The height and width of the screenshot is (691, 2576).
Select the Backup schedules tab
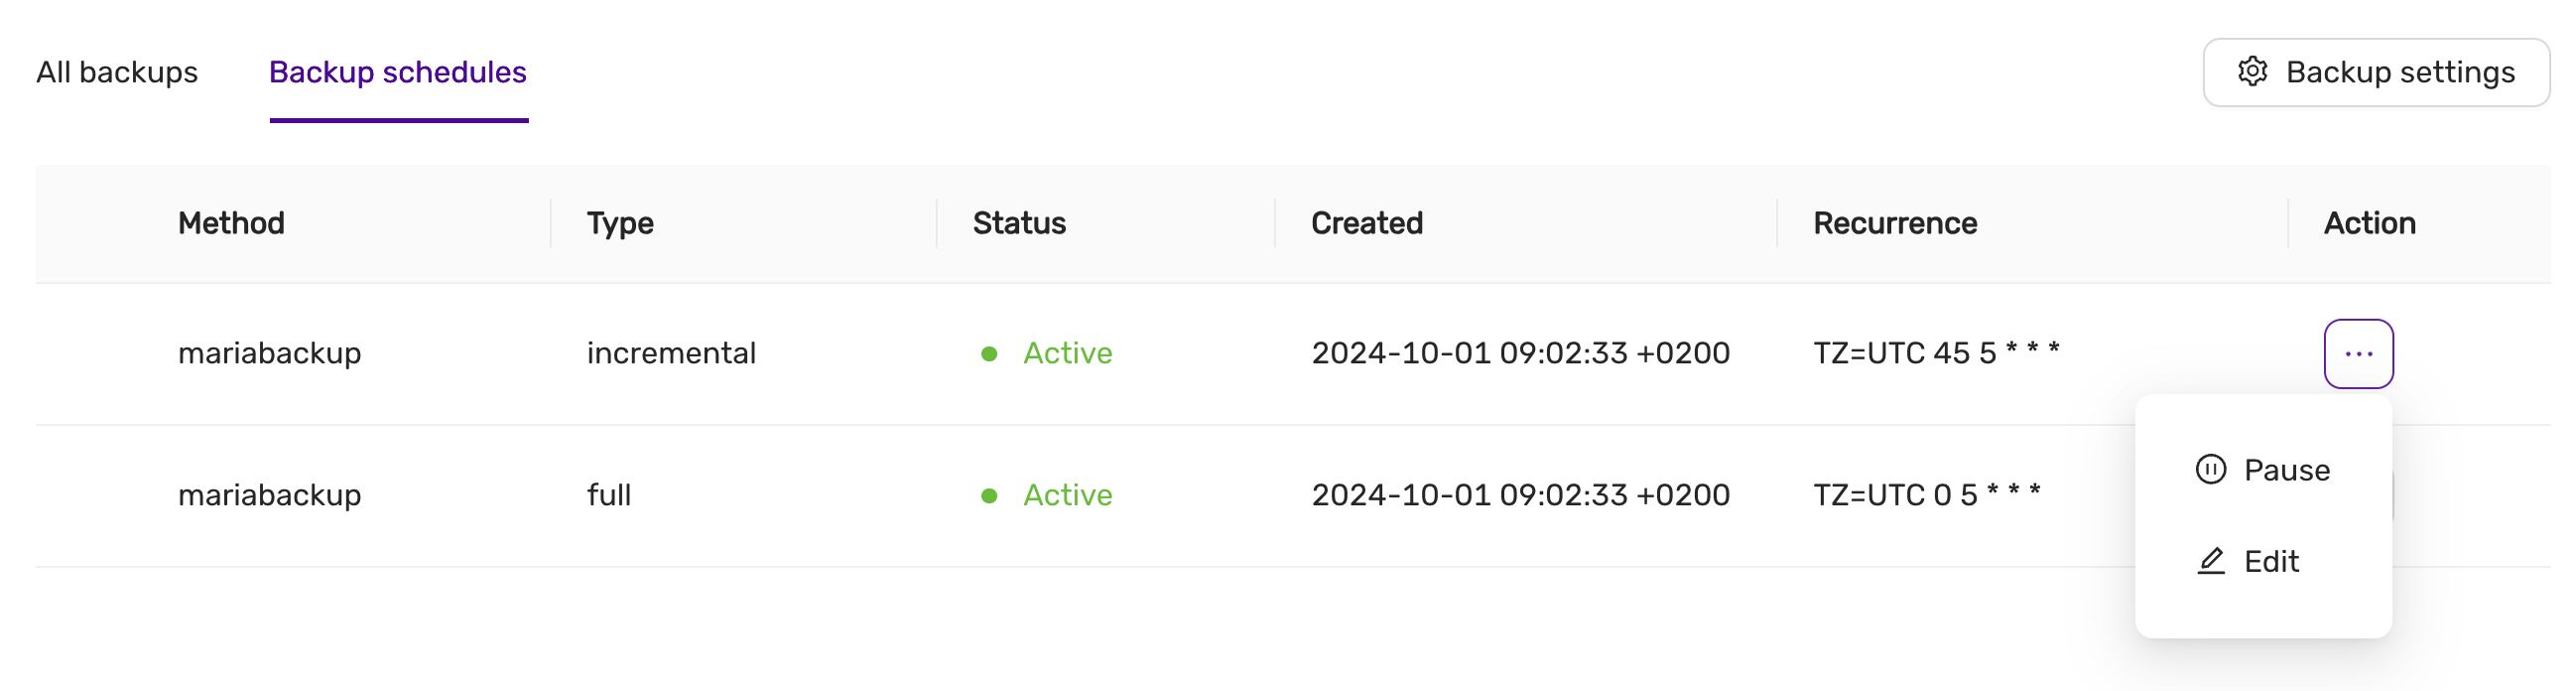(397, 72)
